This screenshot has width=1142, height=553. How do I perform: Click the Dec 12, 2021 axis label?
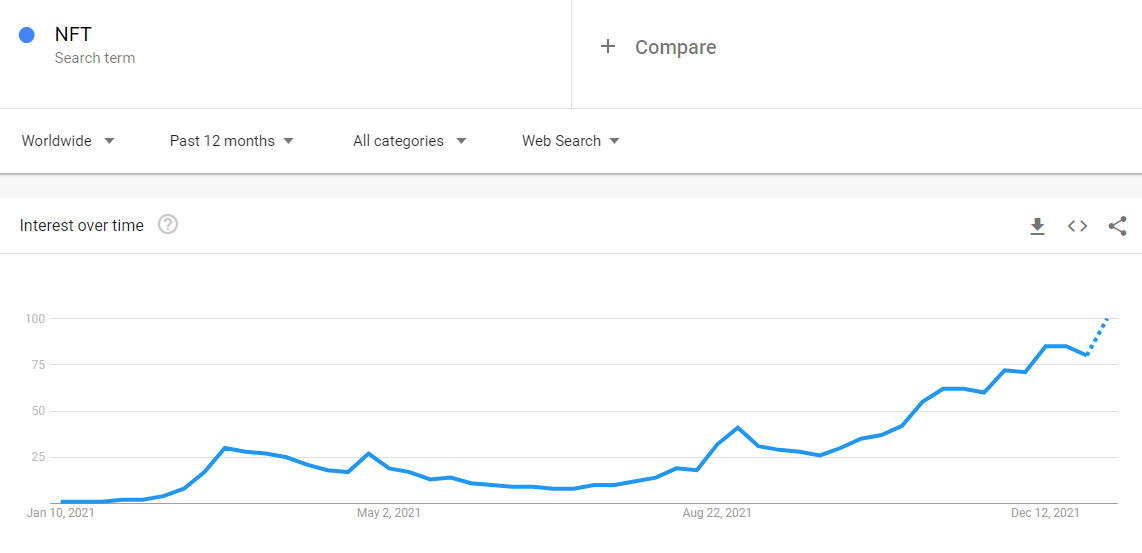[1045, 513]
